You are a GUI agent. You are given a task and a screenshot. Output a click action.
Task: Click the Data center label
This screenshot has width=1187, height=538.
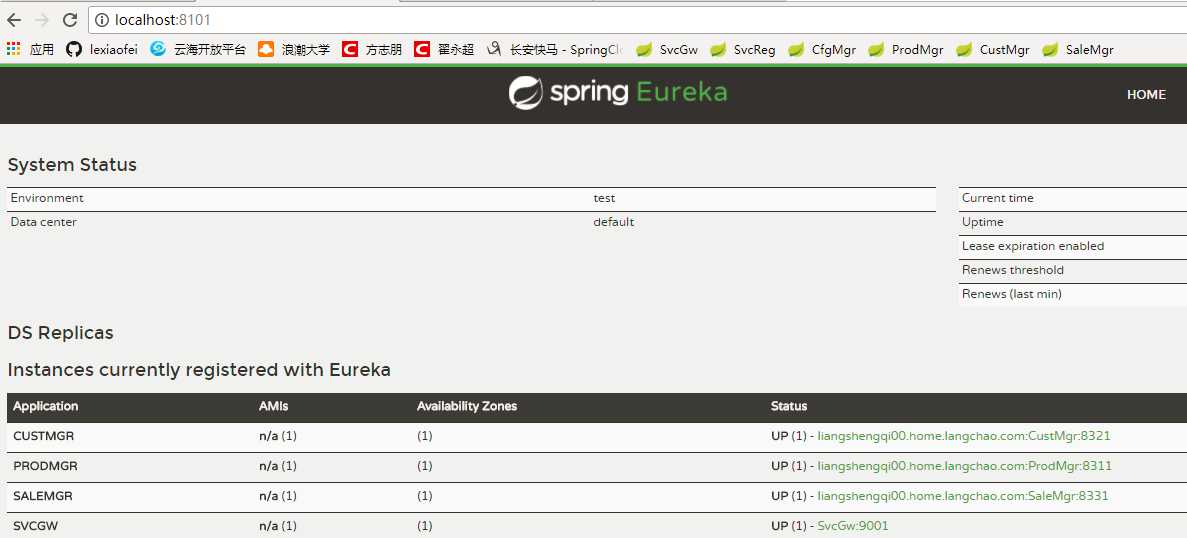tap(43, 222)
